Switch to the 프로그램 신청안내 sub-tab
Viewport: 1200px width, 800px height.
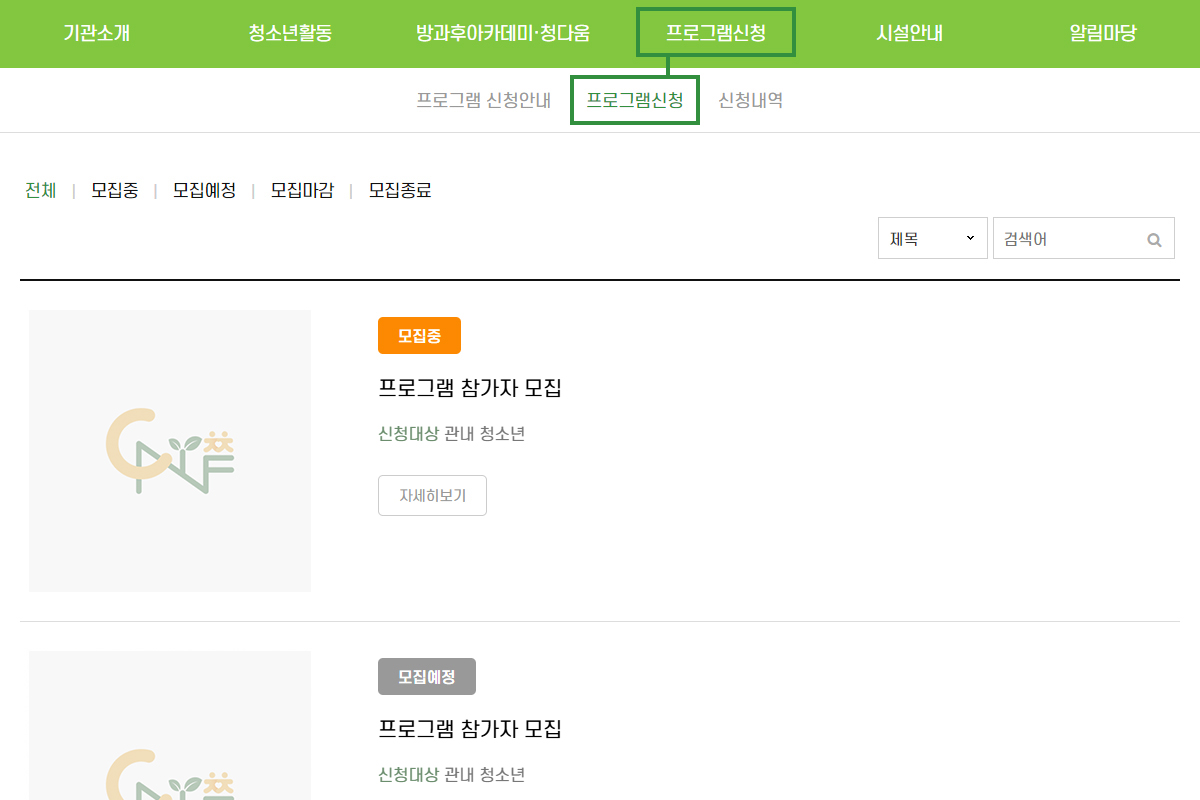[484, 100]
